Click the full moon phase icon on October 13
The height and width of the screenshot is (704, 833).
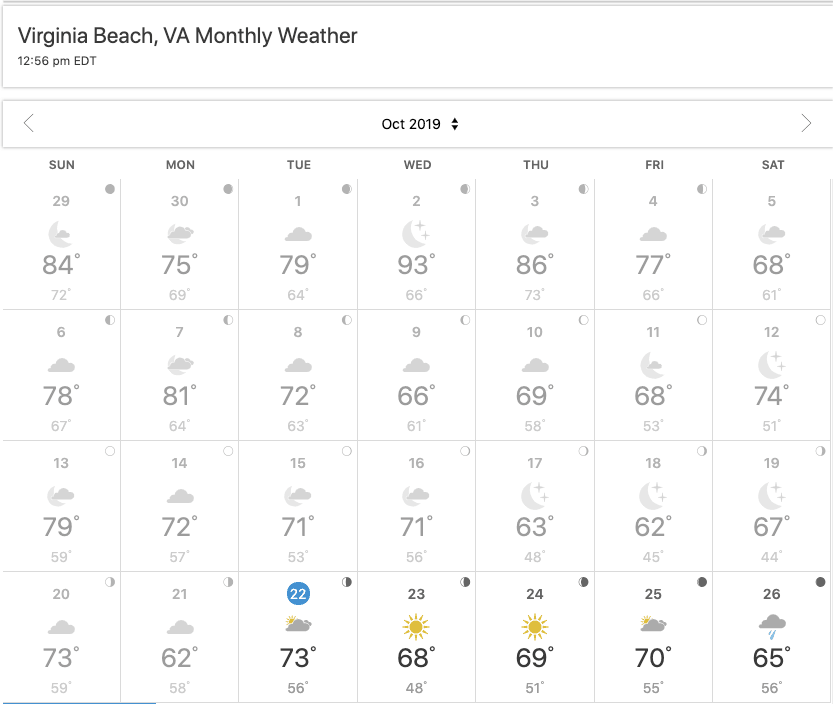[110, 451]
